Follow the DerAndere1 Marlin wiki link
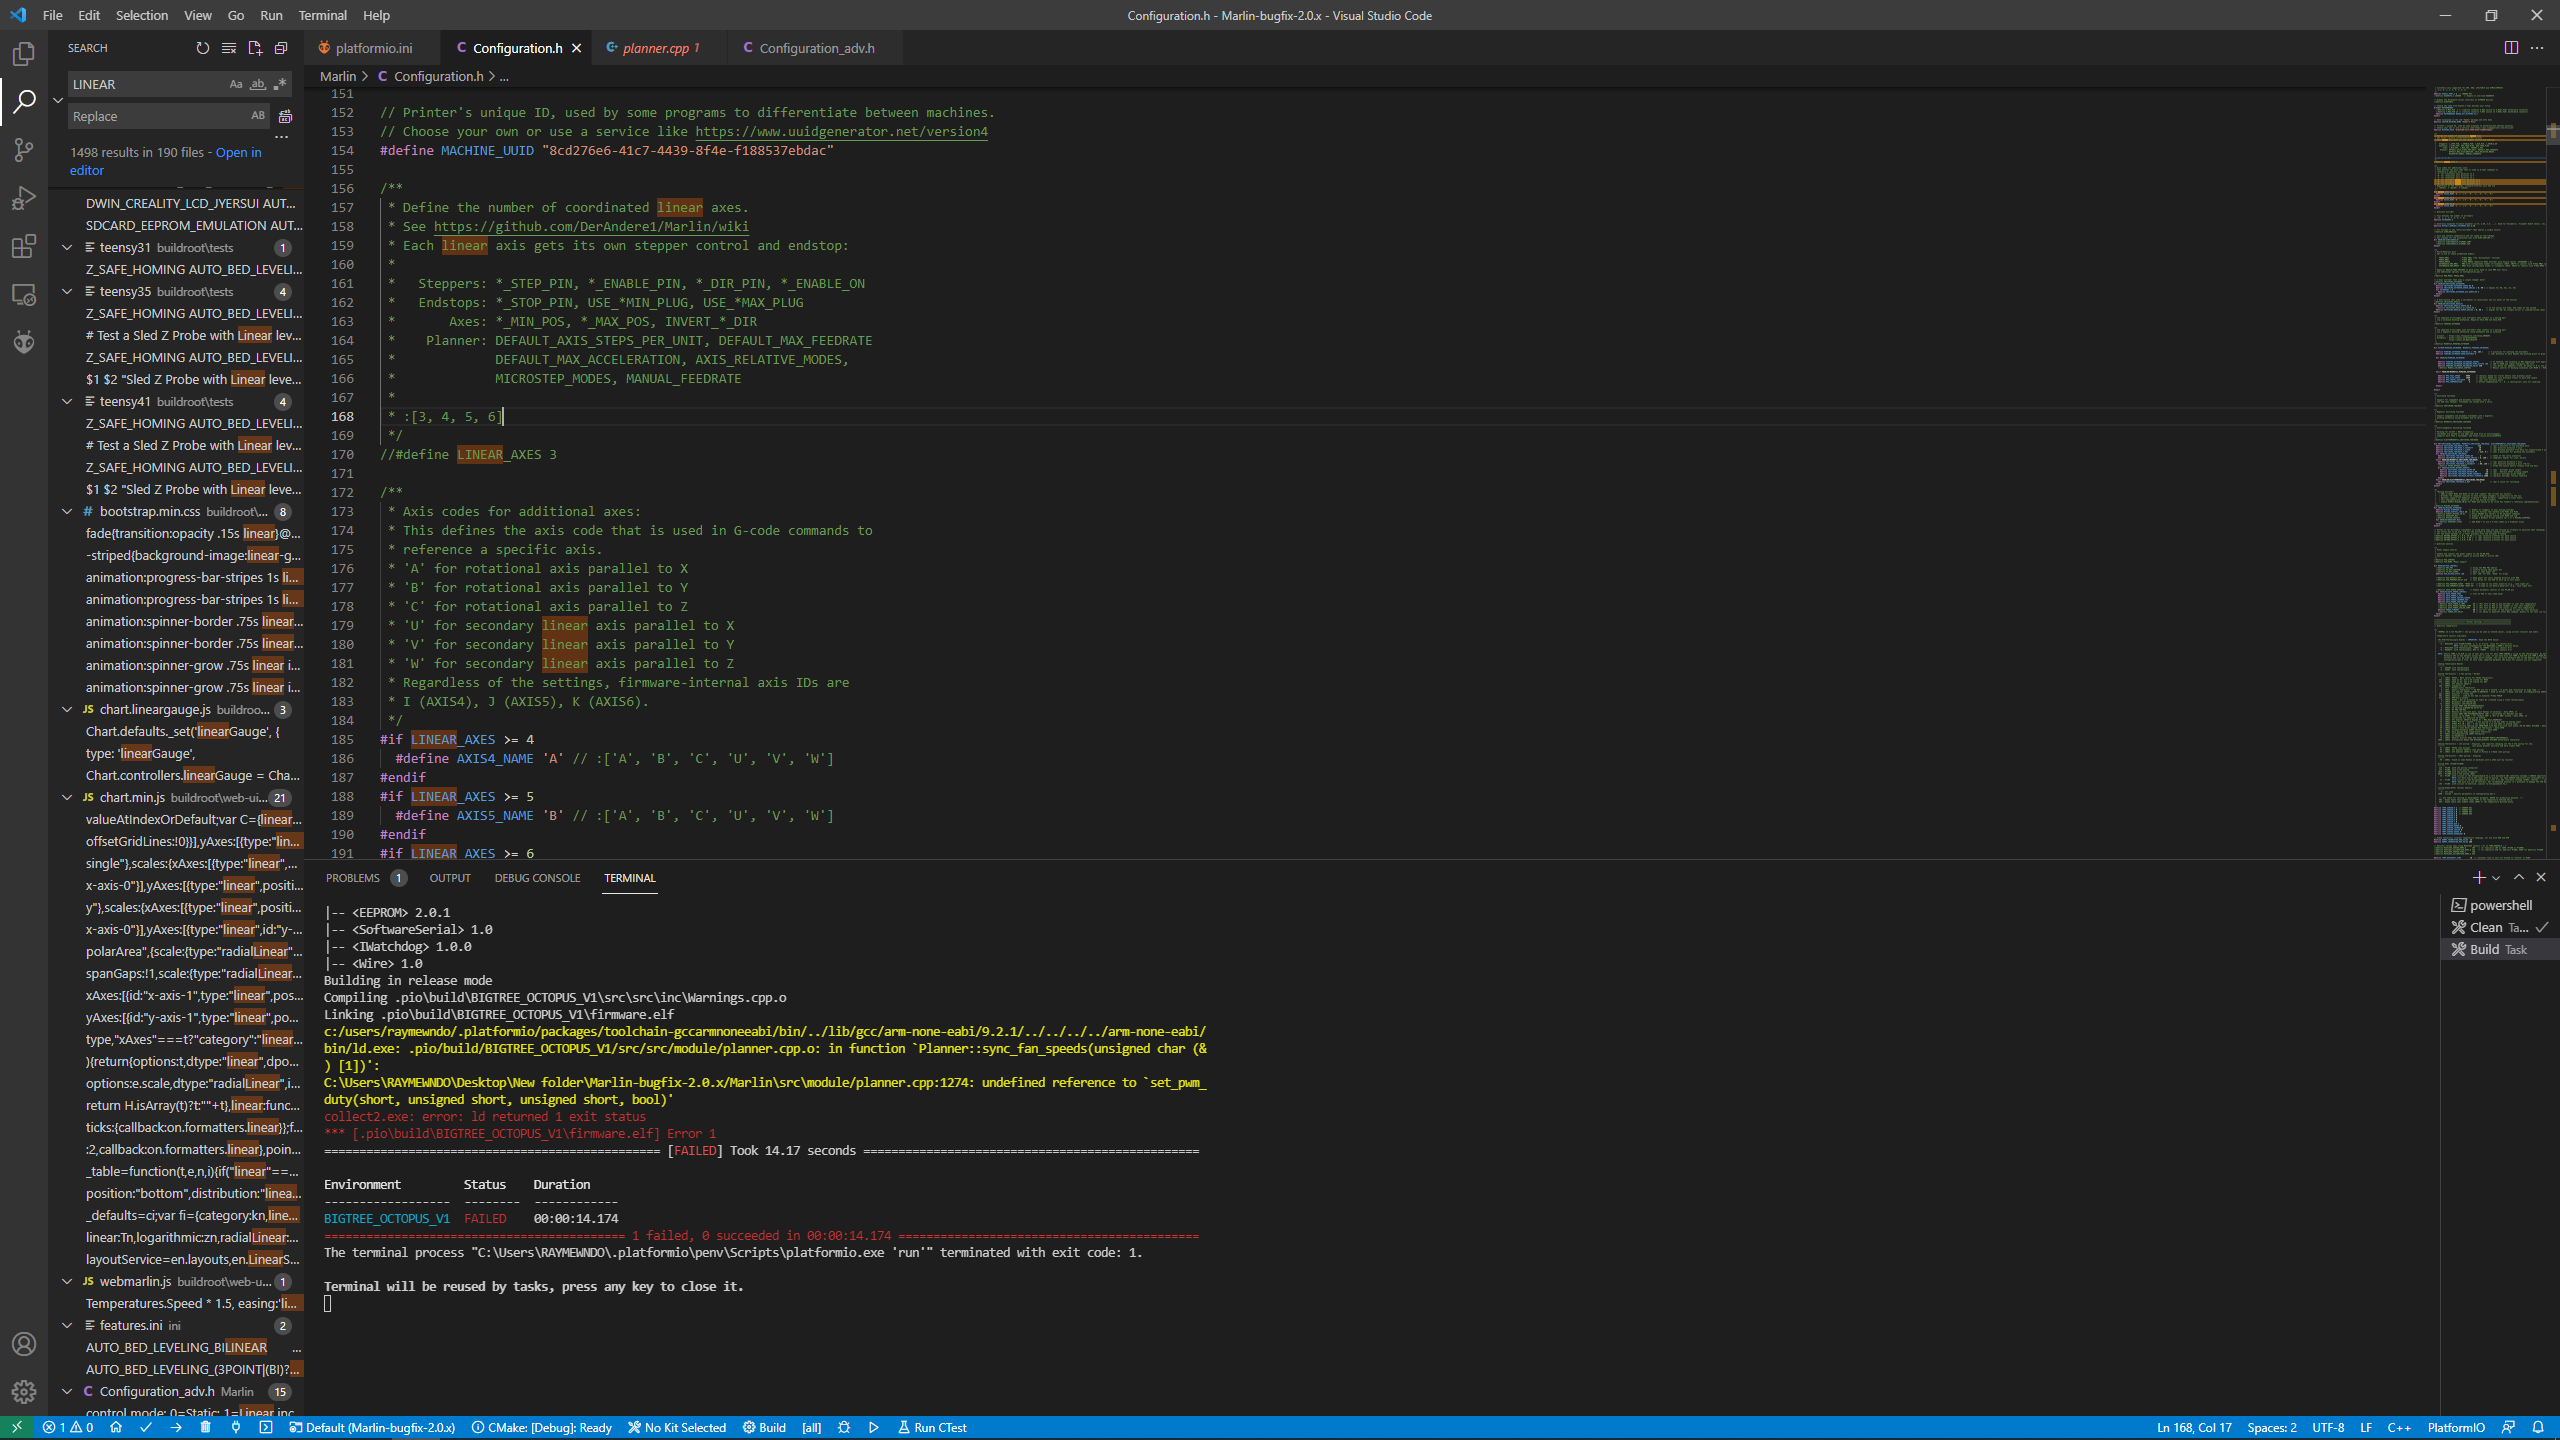This screenshot has width=2560, height=1440. (x=591, y=226)
